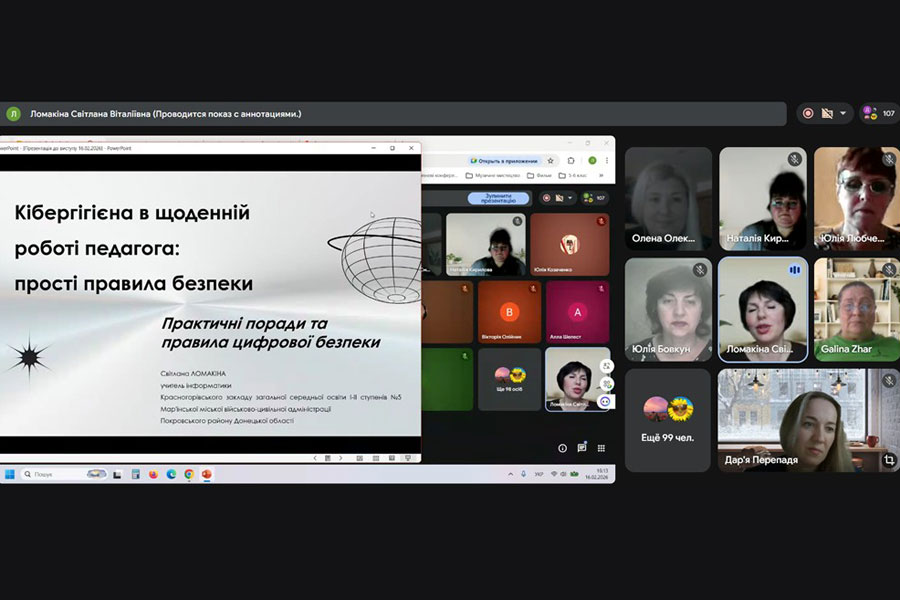Open PowerPoint from the taskbar
This screenshot has height=600, width=900.
[207, 474]
